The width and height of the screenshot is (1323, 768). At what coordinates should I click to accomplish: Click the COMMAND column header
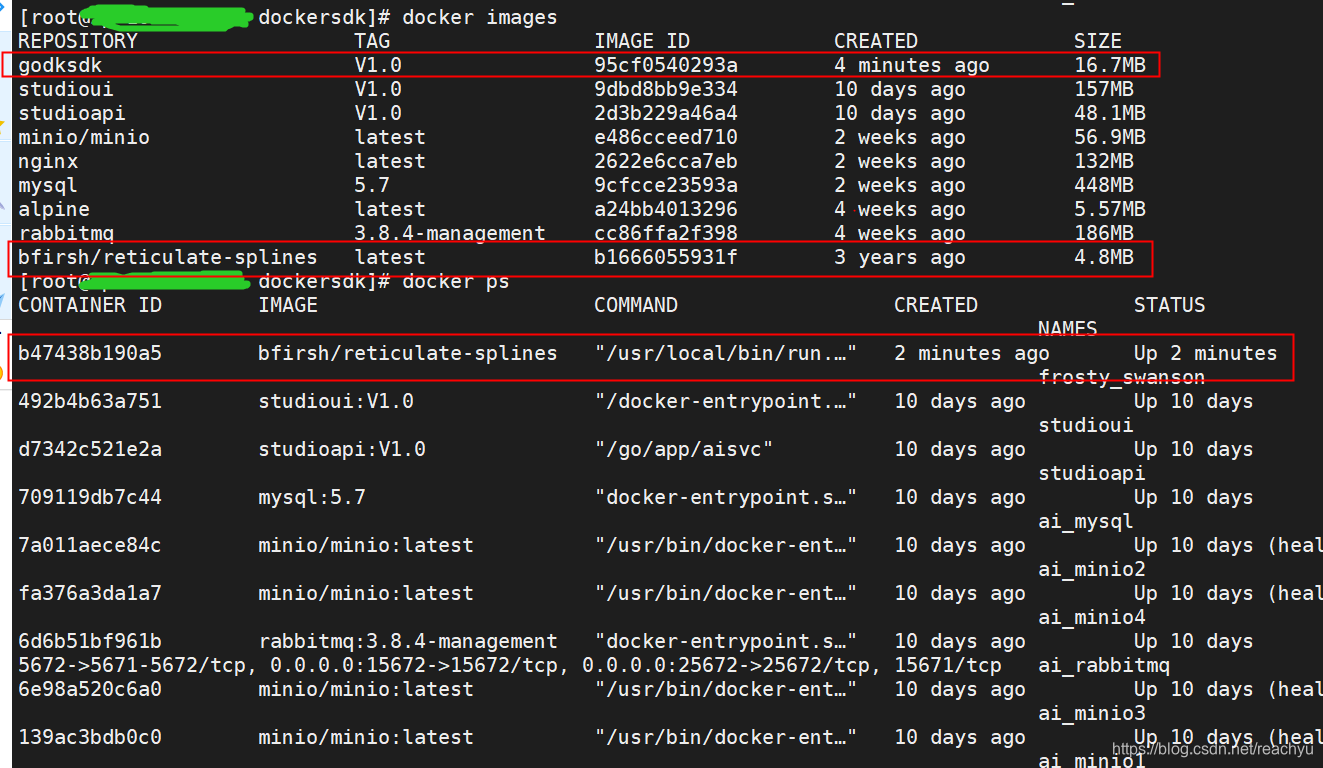(x=636, y=305)
